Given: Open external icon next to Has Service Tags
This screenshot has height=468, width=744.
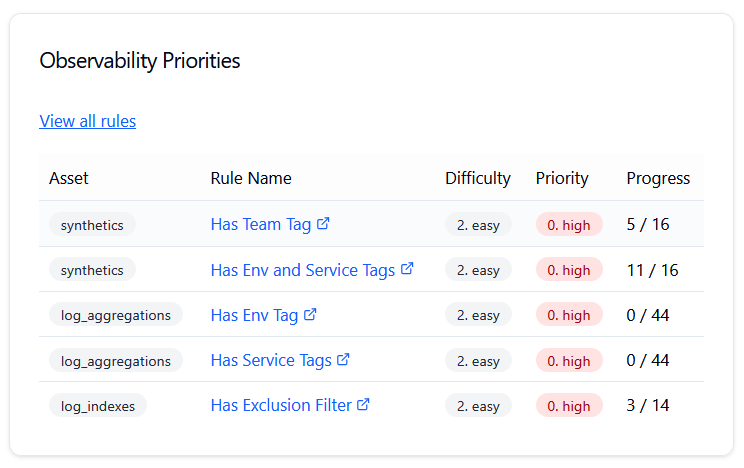Looking at the screenshot, I should pyautogui.click(x=343, y=359).
